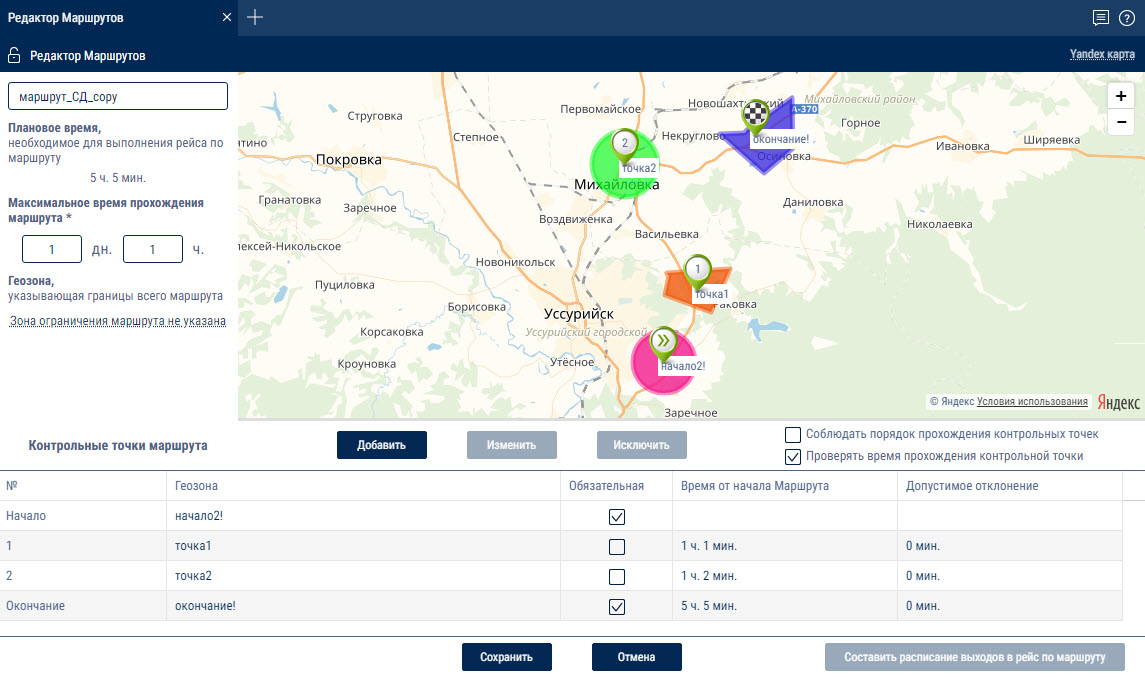Select map pin marker number 1
This screenshot has height=681, width=1145.
click(x=697, y=272)
